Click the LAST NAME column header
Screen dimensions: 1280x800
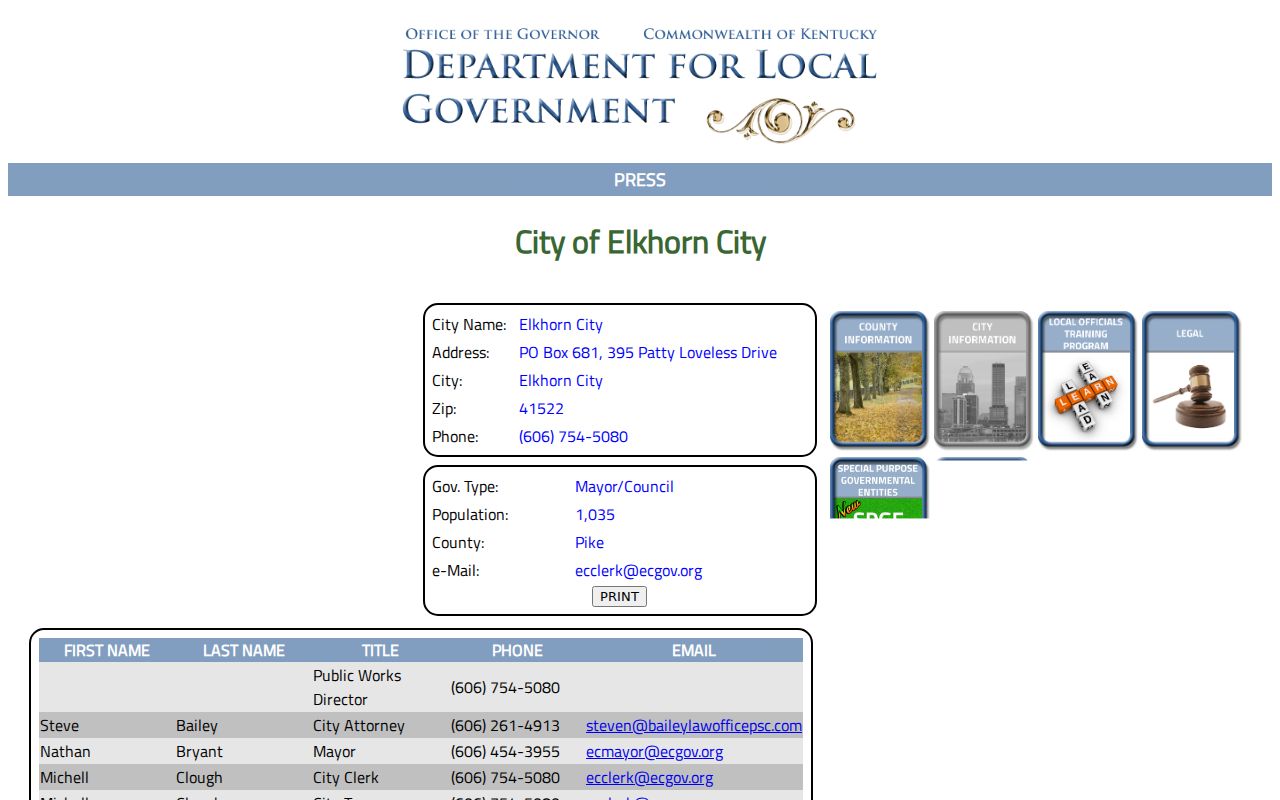pos(244,650)
